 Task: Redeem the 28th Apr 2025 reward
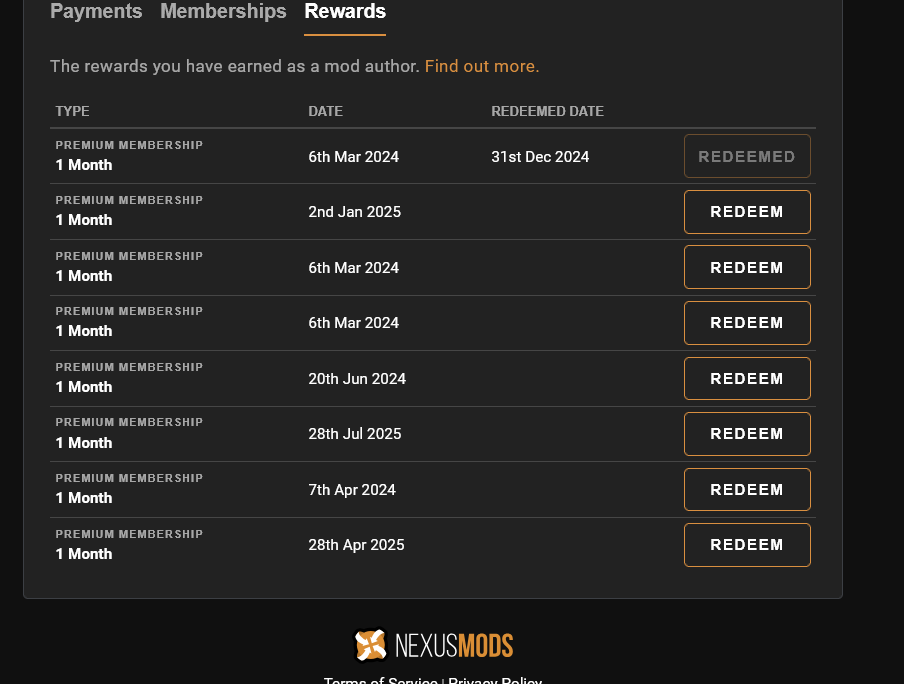747,545
